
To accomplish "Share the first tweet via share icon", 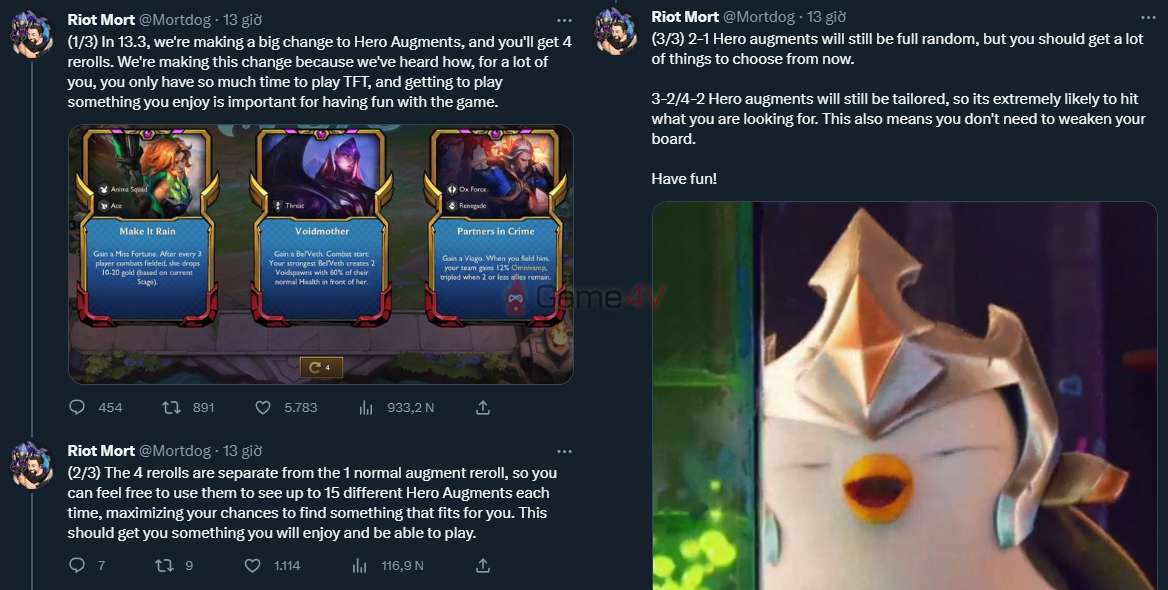I will click(x=483, y=407).
